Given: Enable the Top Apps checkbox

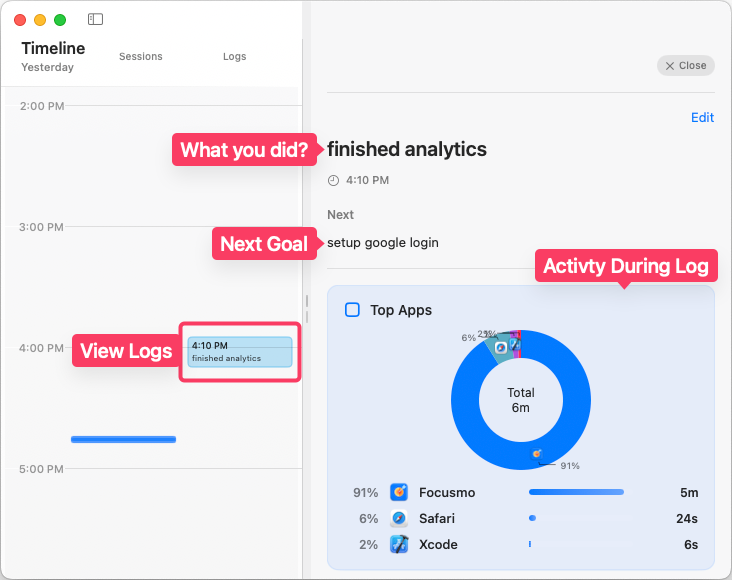Looking at the screenshot, I should [x=352, y=310].
